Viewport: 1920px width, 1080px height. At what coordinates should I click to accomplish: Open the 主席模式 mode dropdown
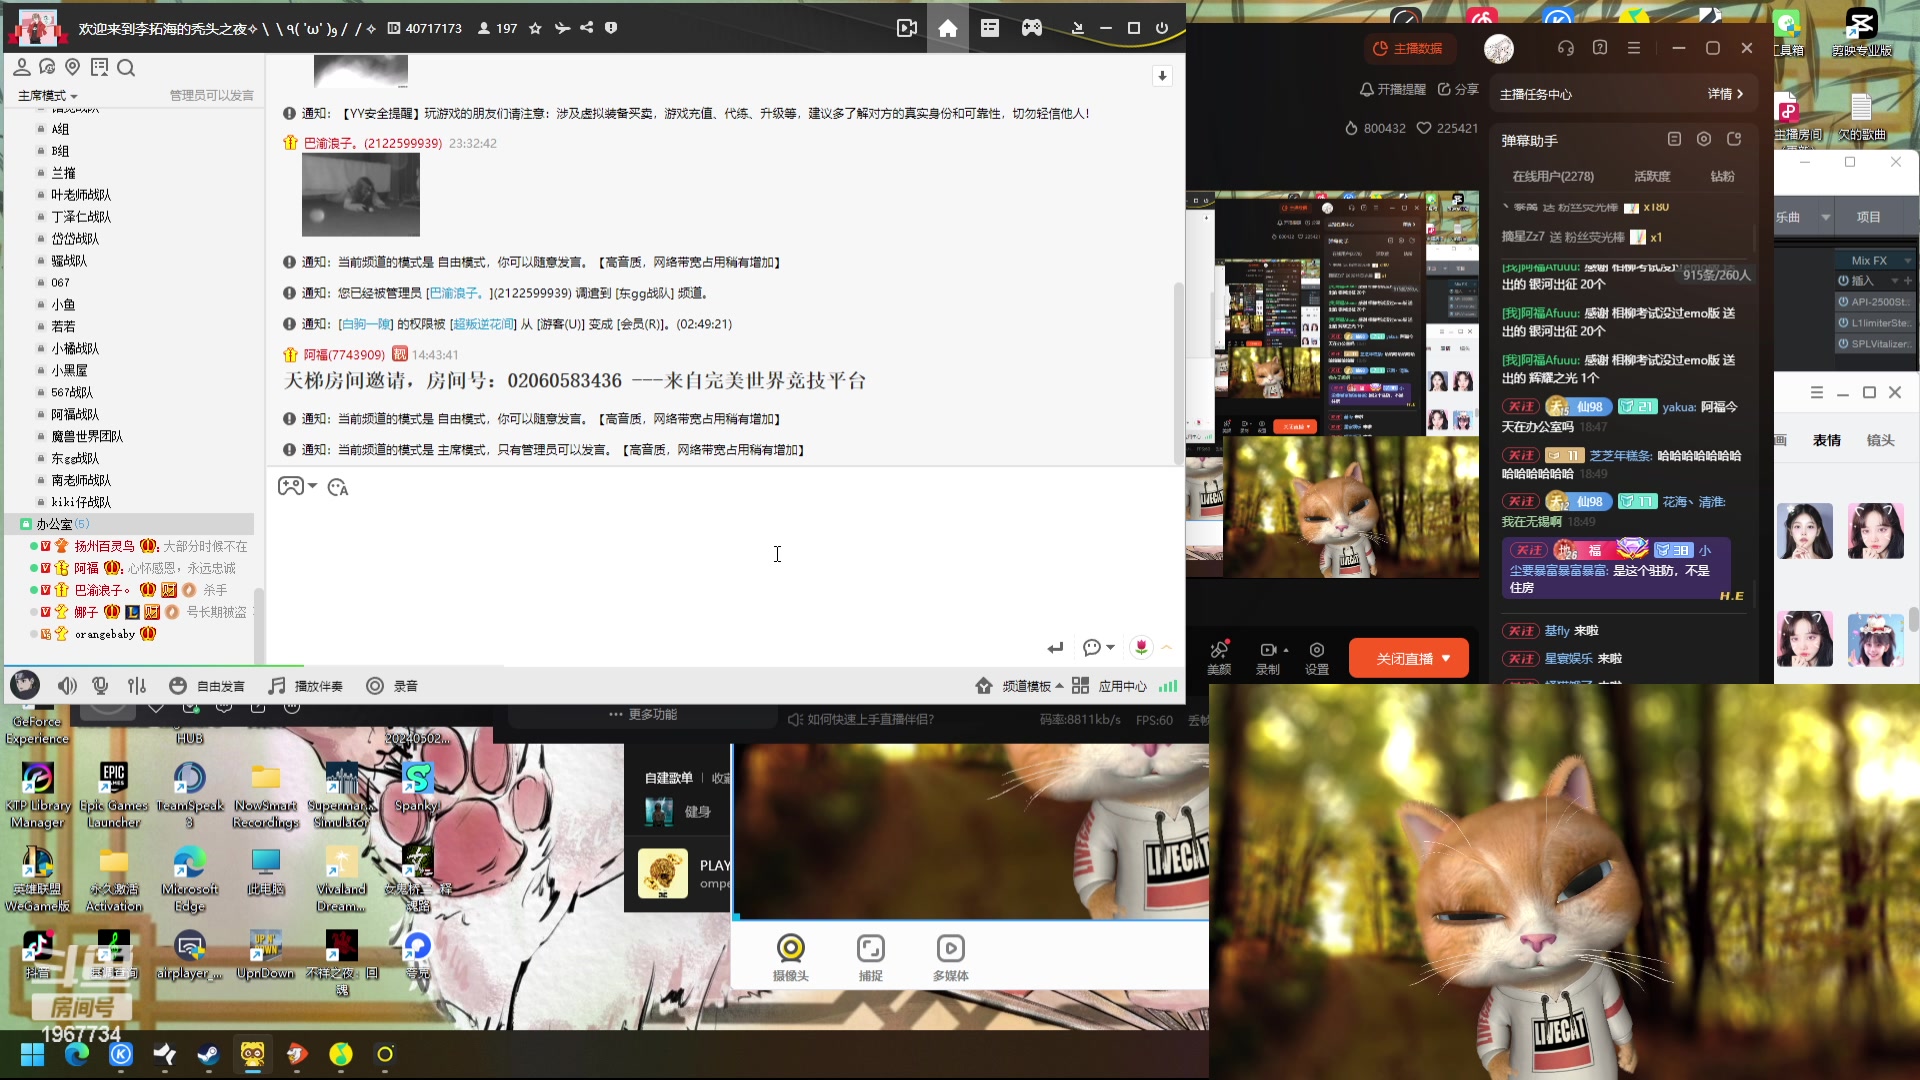48,96
